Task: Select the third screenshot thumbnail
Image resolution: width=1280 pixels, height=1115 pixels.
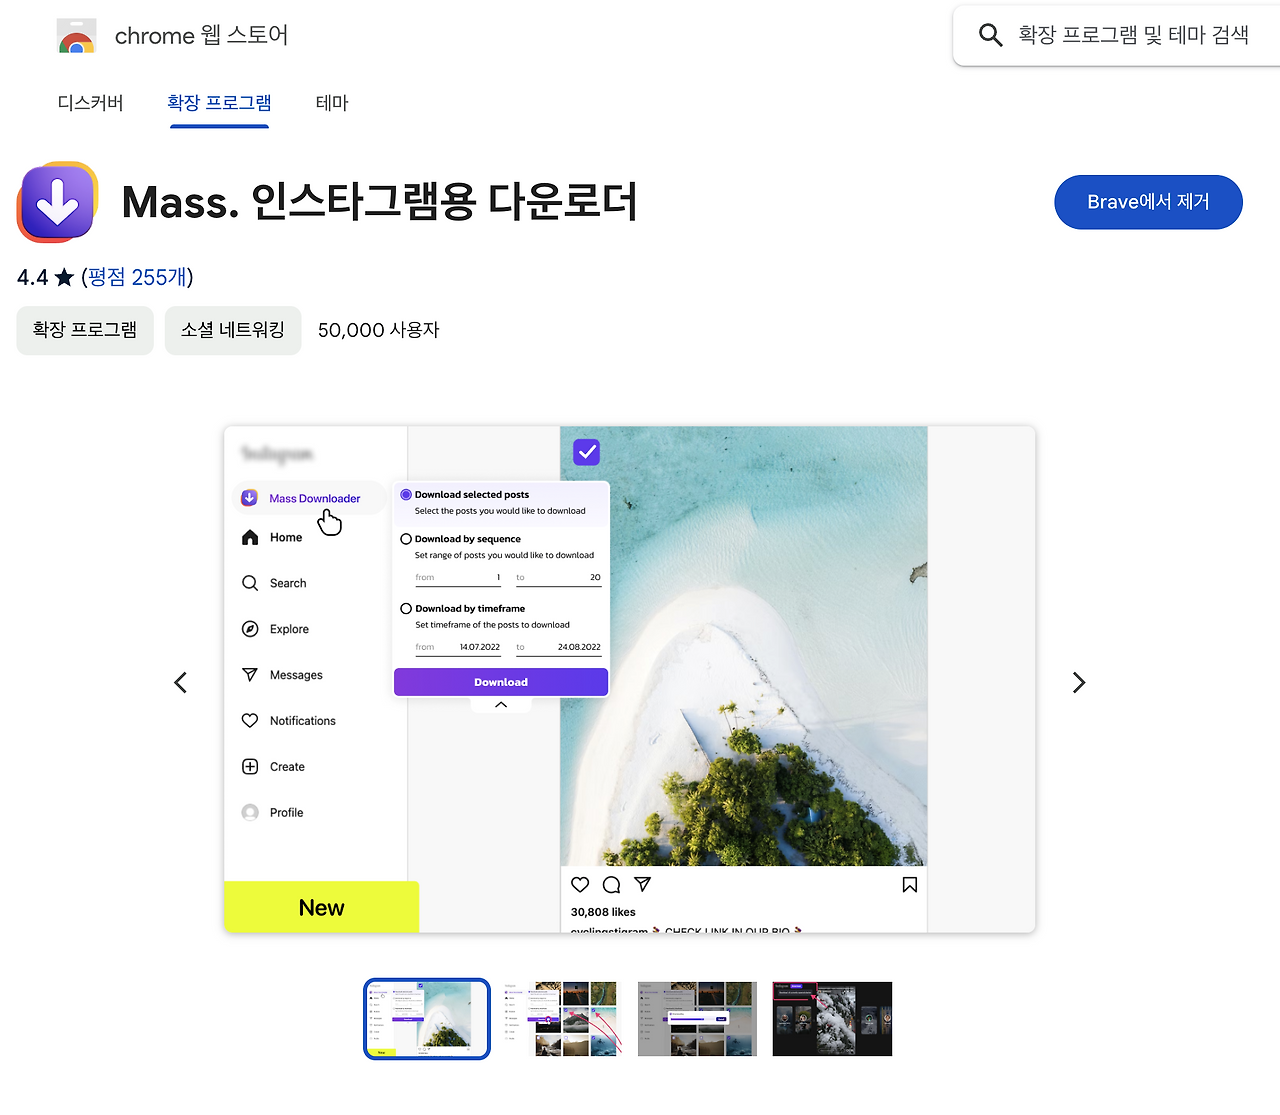Action: click(697, 1019)
